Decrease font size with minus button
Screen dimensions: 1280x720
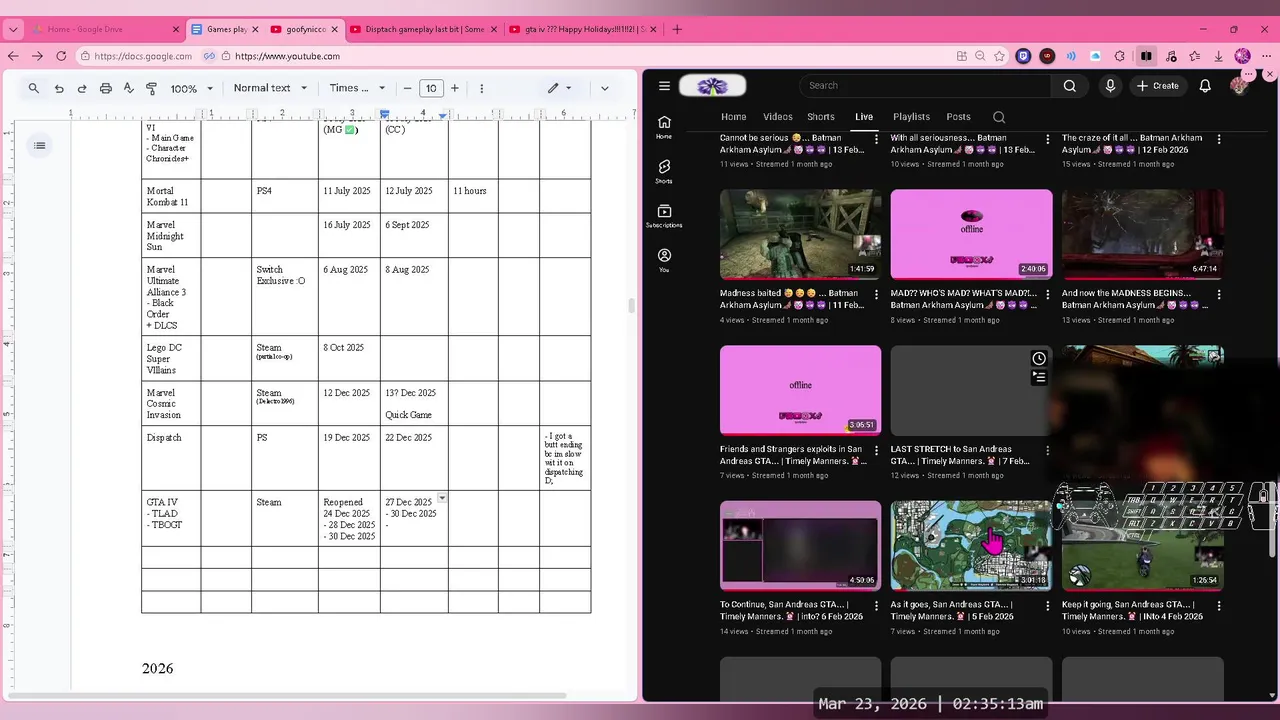pos(407,88)
